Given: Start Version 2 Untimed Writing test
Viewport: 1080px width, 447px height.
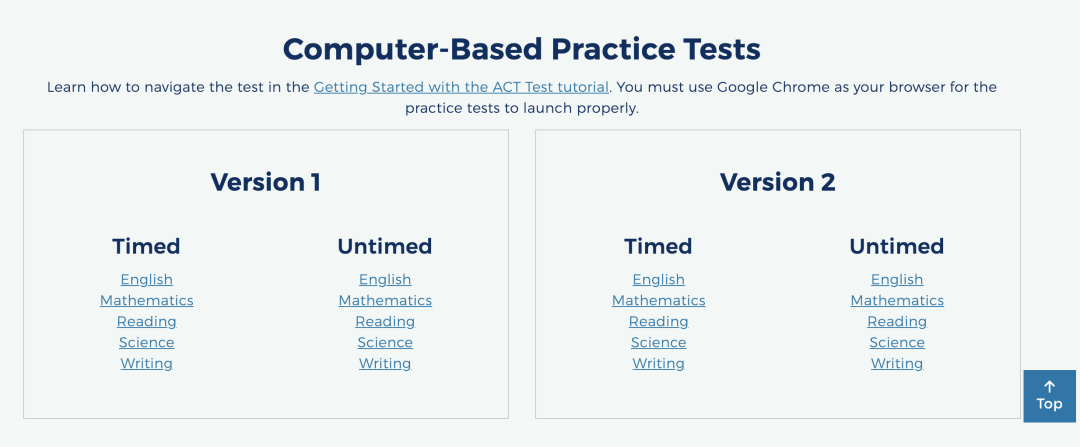Looking at the screenshot, I should tap(897, 364).
